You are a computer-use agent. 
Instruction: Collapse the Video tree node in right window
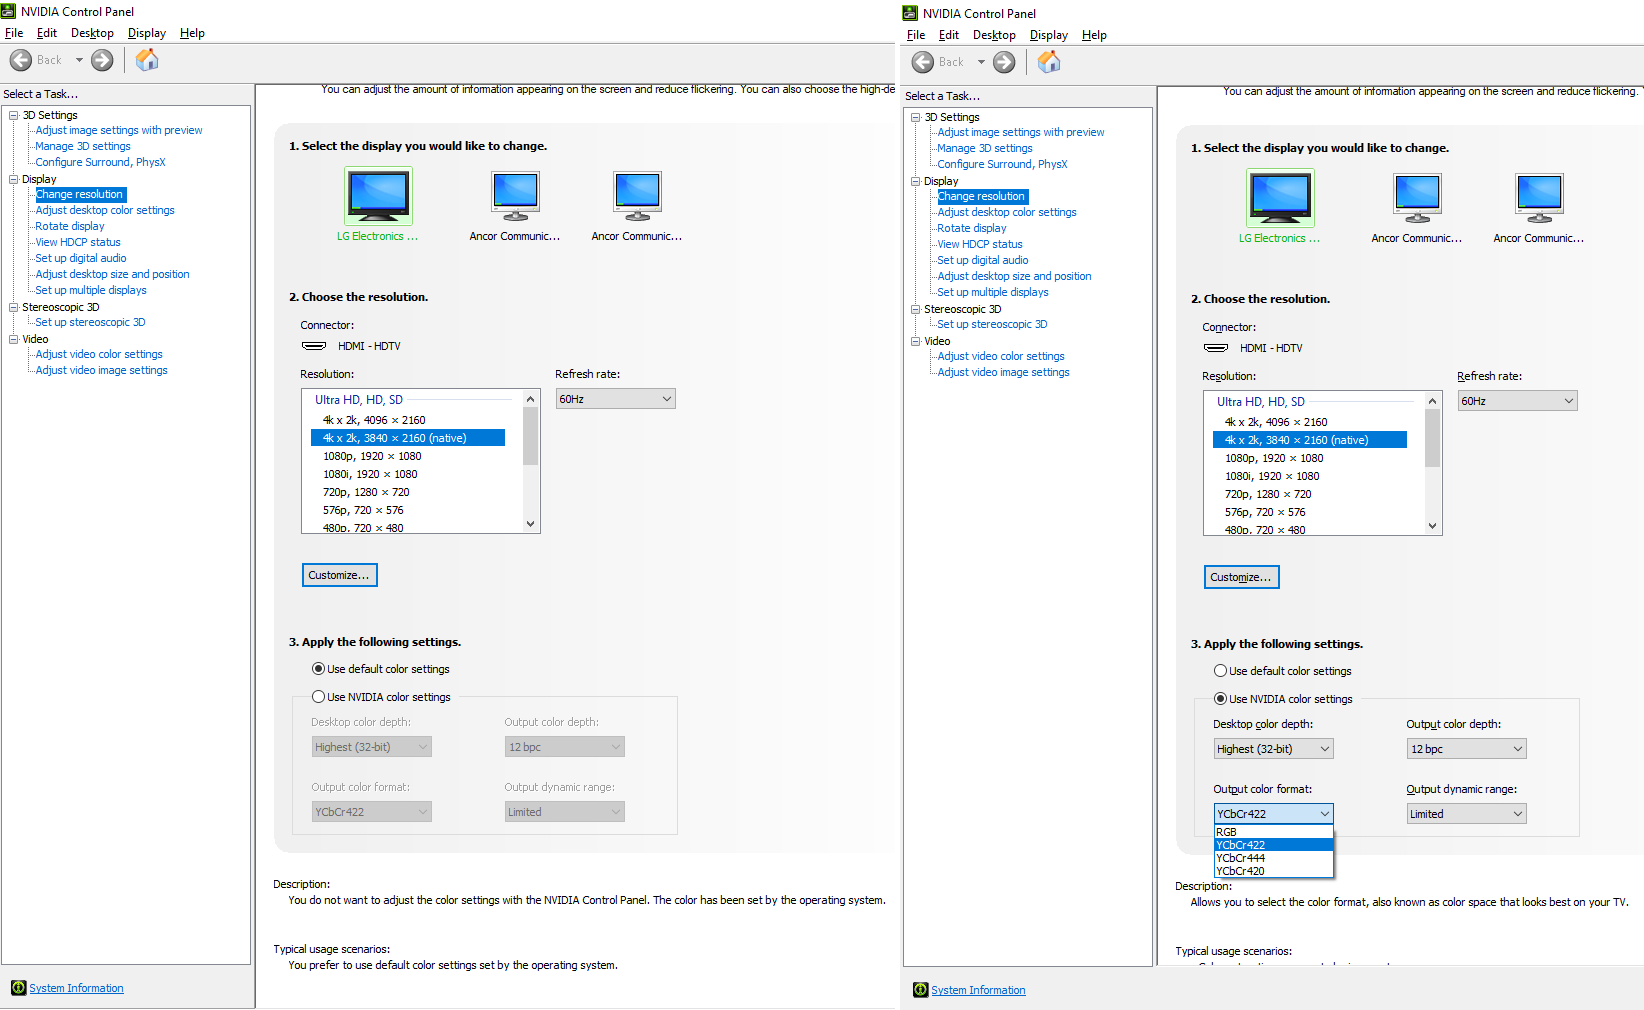tap(916, 341)
